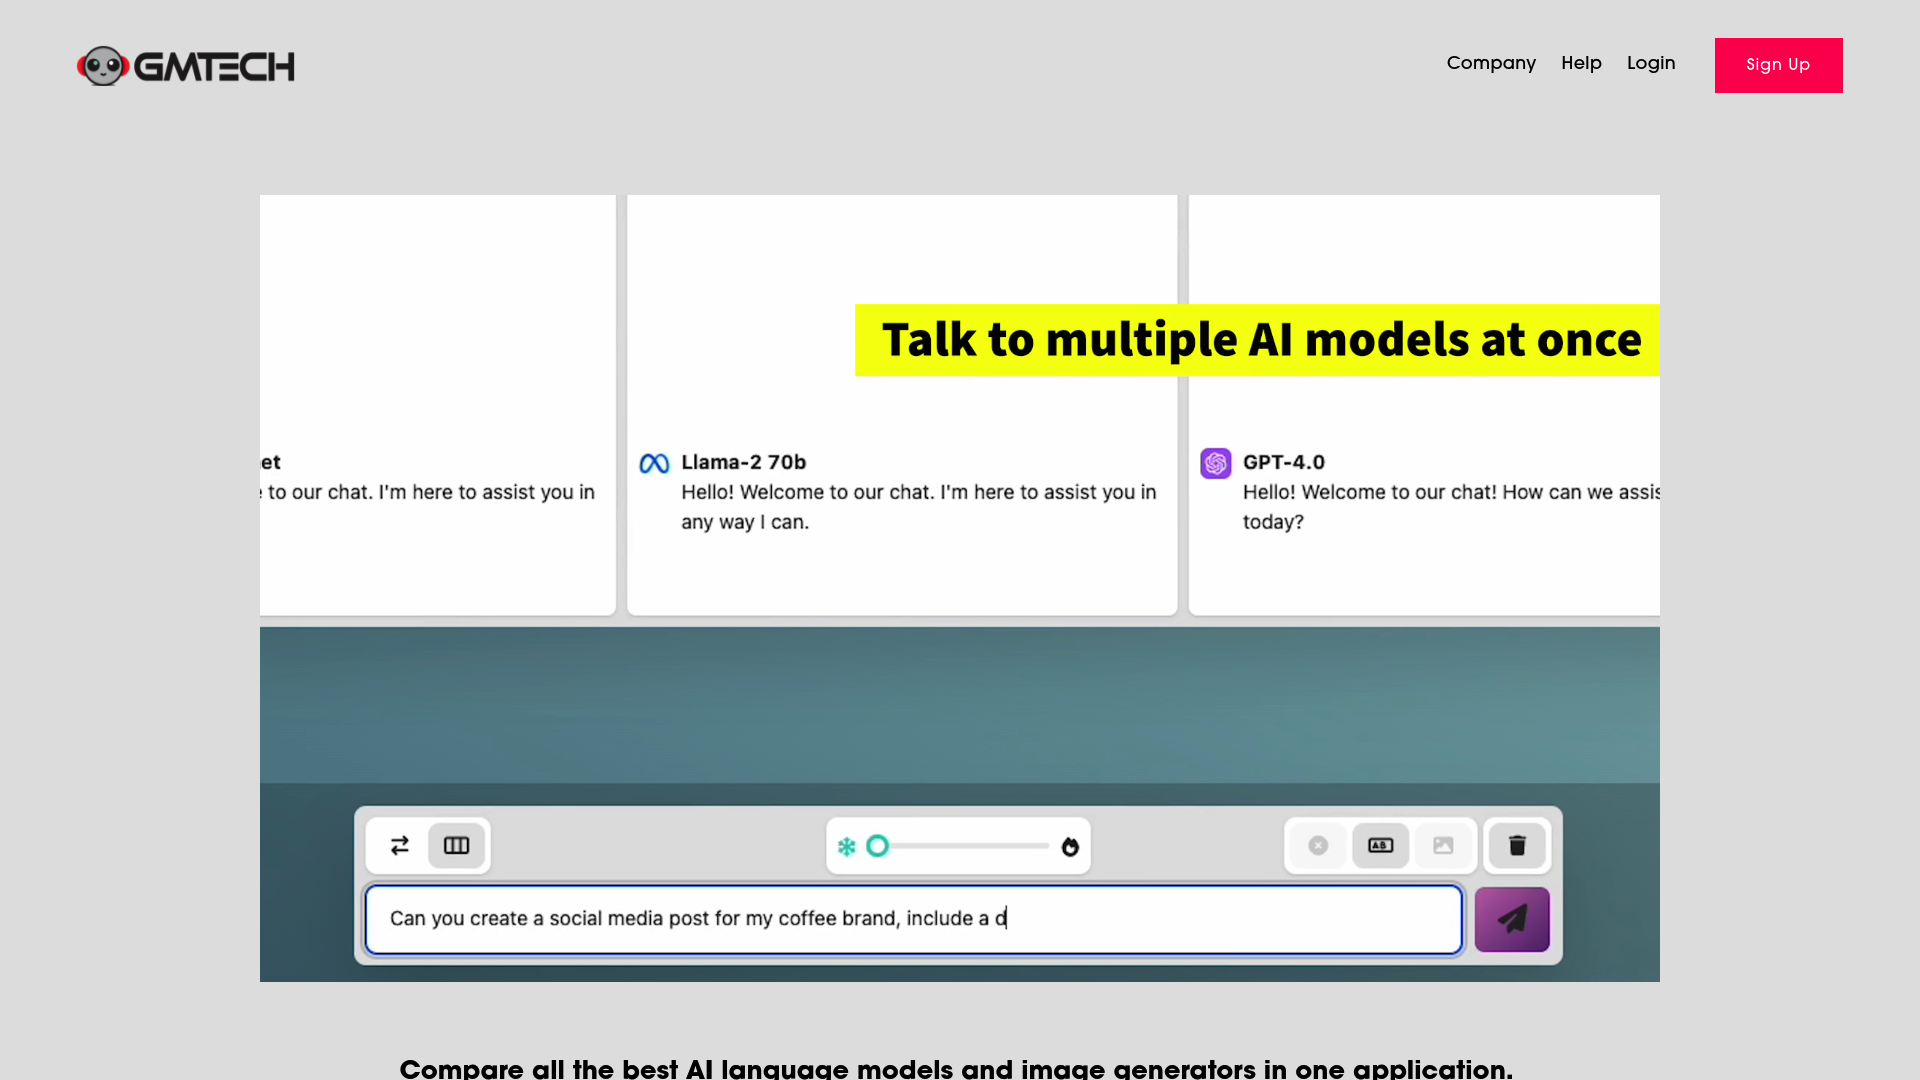Click the GPT-4.0 OpenAI icon
Viewport: 1920px width, 1080px height.
point(1216,464)
